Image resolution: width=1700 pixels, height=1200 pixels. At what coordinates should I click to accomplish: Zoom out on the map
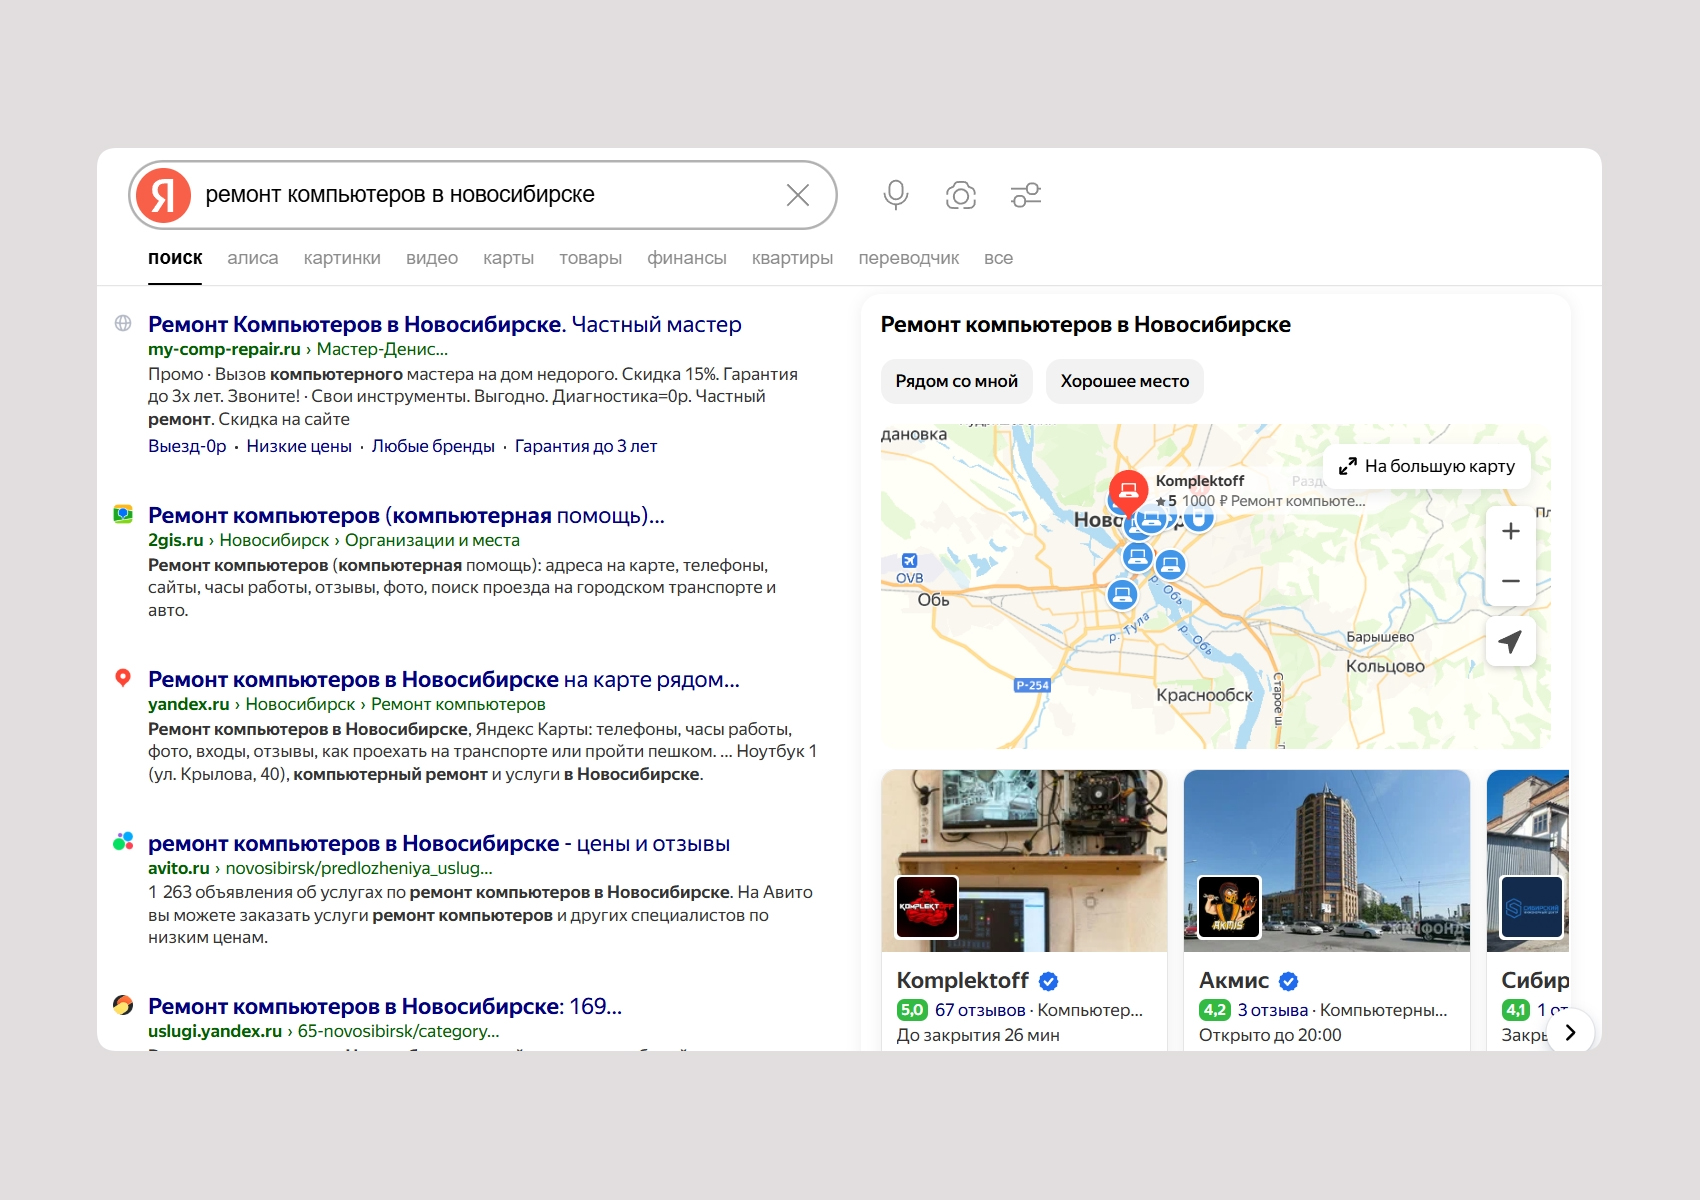pyautogui.click(x=1510, y=581)
